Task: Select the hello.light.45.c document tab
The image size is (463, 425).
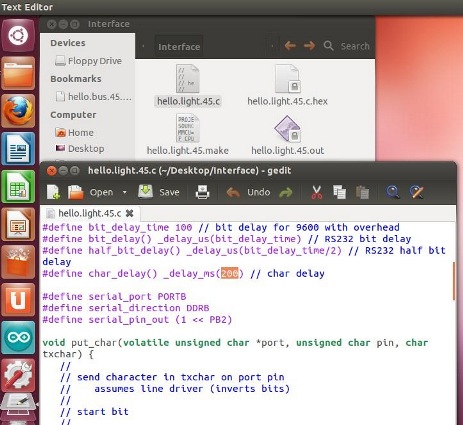Action: click(x=89, y=213)
